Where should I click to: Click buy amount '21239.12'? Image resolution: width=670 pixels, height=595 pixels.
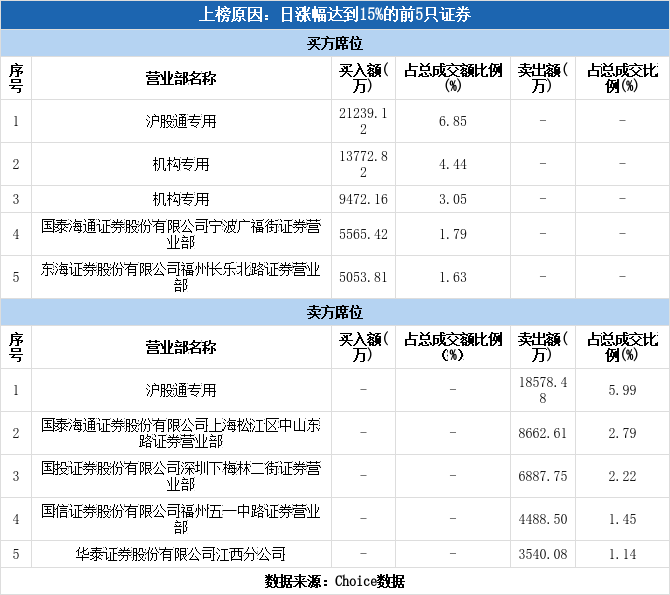pos(363,121)
